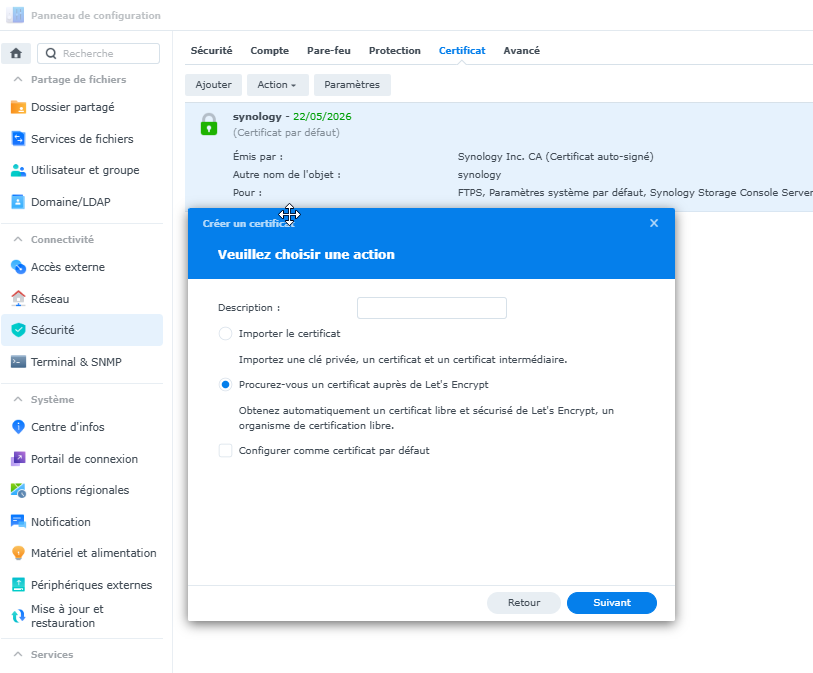
Task: Enable Configurer comme certificat par défaut
Action: point(225,451)
